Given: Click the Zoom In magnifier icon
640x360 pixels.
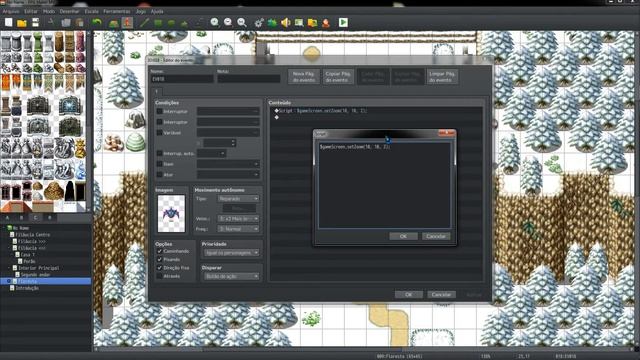Looking at the screenshot, I should [215, 22].
